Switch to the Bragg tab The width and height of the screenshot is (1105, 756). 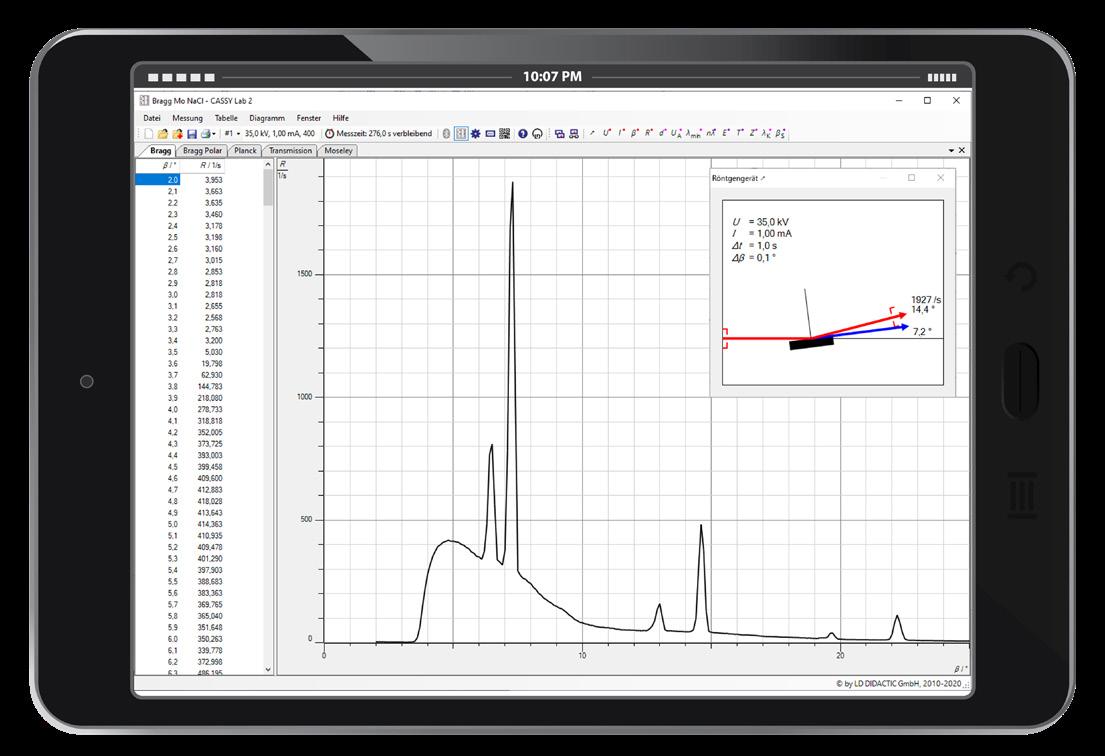[161, 150]
